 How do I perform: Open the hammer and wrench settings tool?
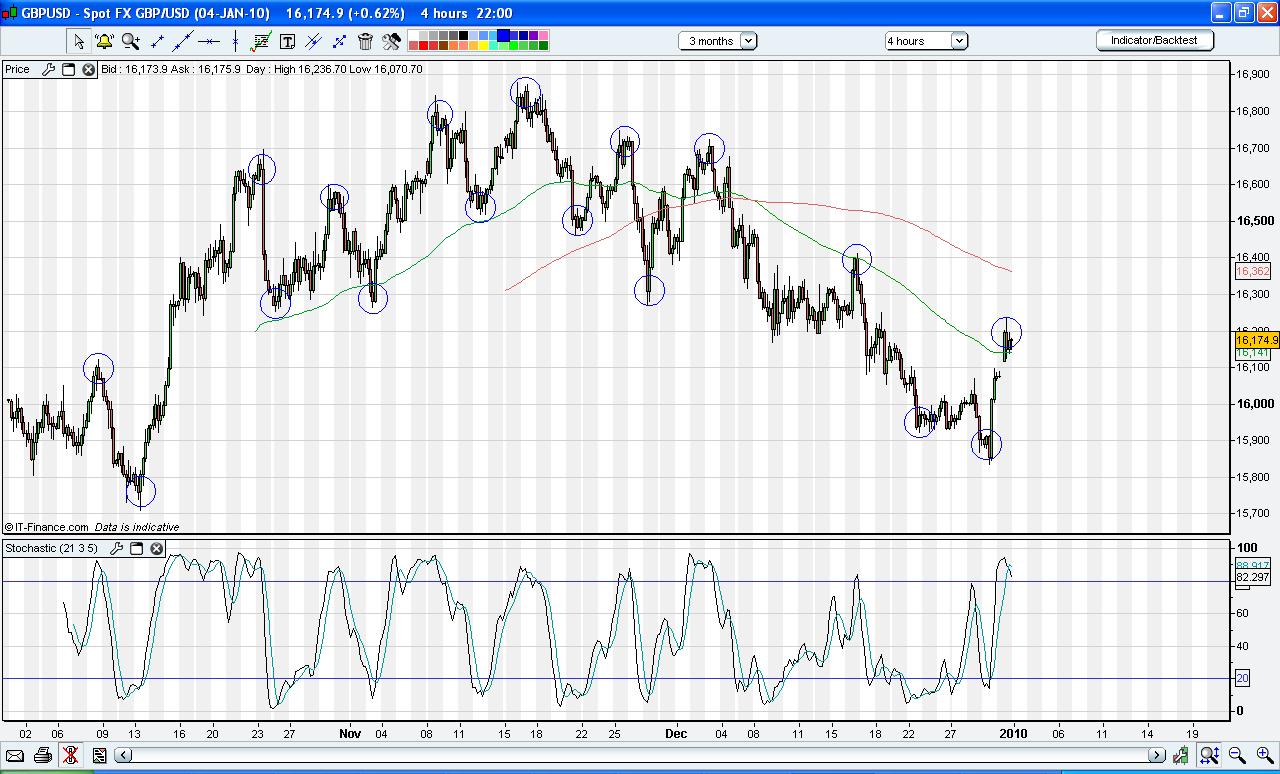(391, 41)
